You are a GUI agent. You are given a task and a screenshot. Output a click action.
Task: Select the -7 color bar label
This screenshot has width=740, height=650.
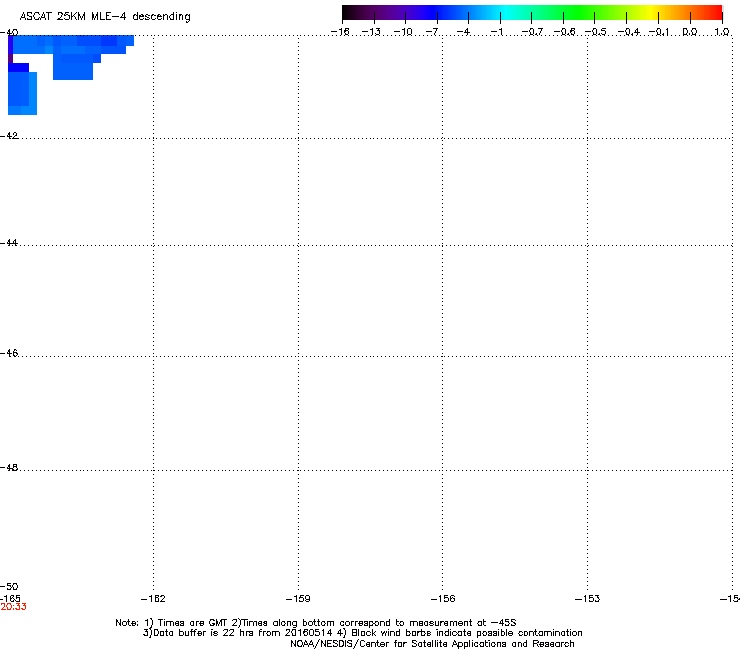coord(432,32)
